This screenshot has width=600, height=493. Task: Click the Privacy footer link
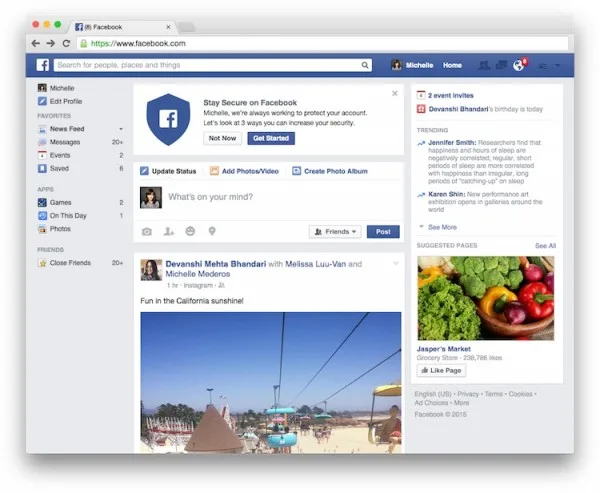(x=468, y=394)
